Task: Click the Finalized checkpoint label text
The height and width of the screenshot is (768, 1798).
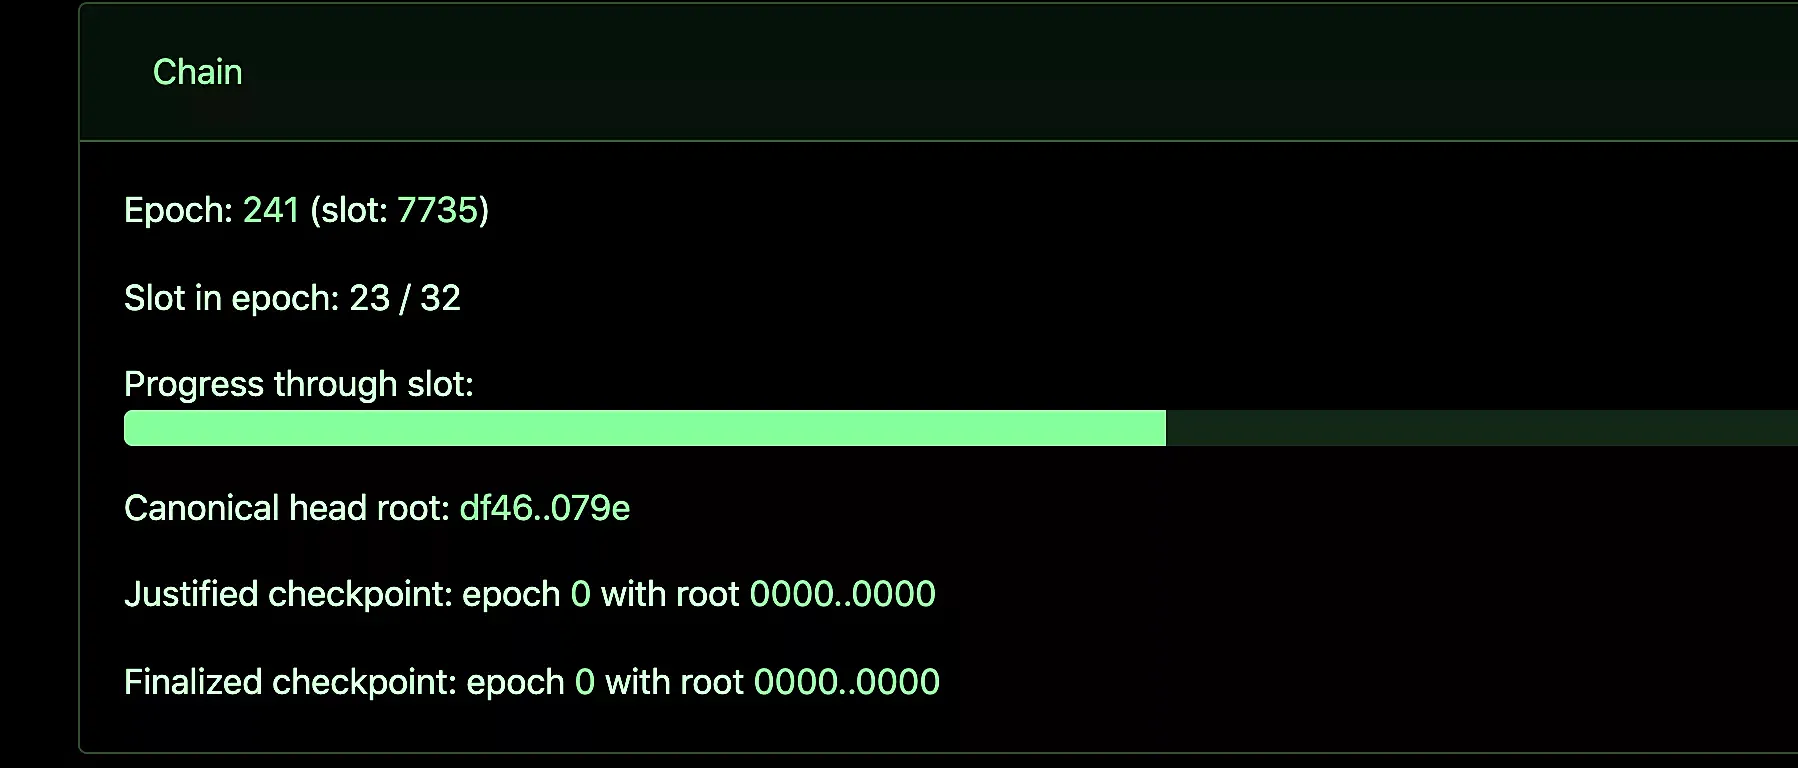Action: [x=290, y=682]
